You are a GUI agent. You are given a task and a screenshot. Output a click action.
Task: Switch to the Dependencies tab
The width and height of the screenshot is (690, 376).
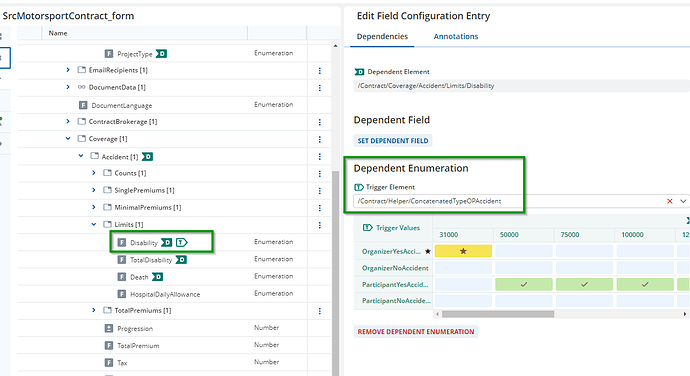point(382,37)
